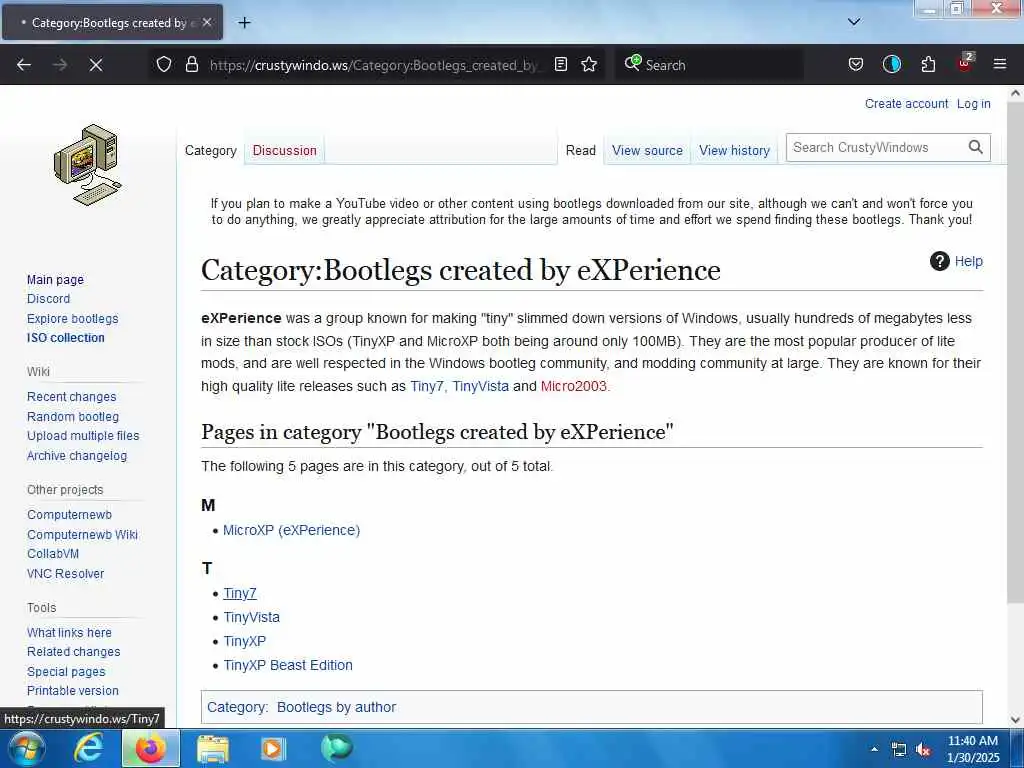Open the Extensions puzzle icon

[928, 64]
